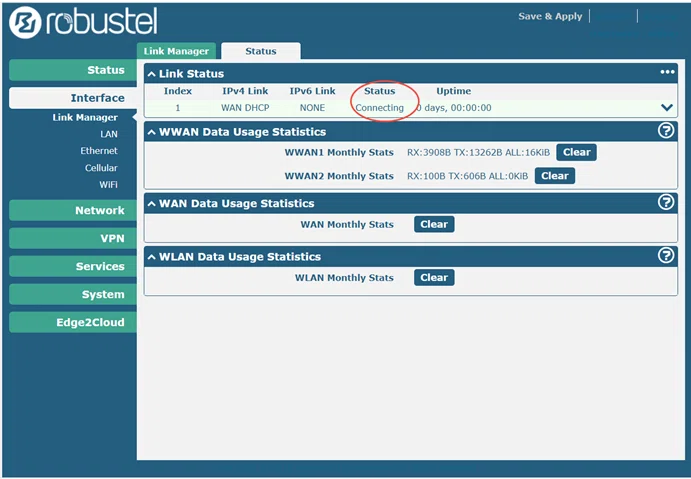This screenshot has width=691, height=479.
Task: Open the Status sidebar menu
Action: (73, 70)
